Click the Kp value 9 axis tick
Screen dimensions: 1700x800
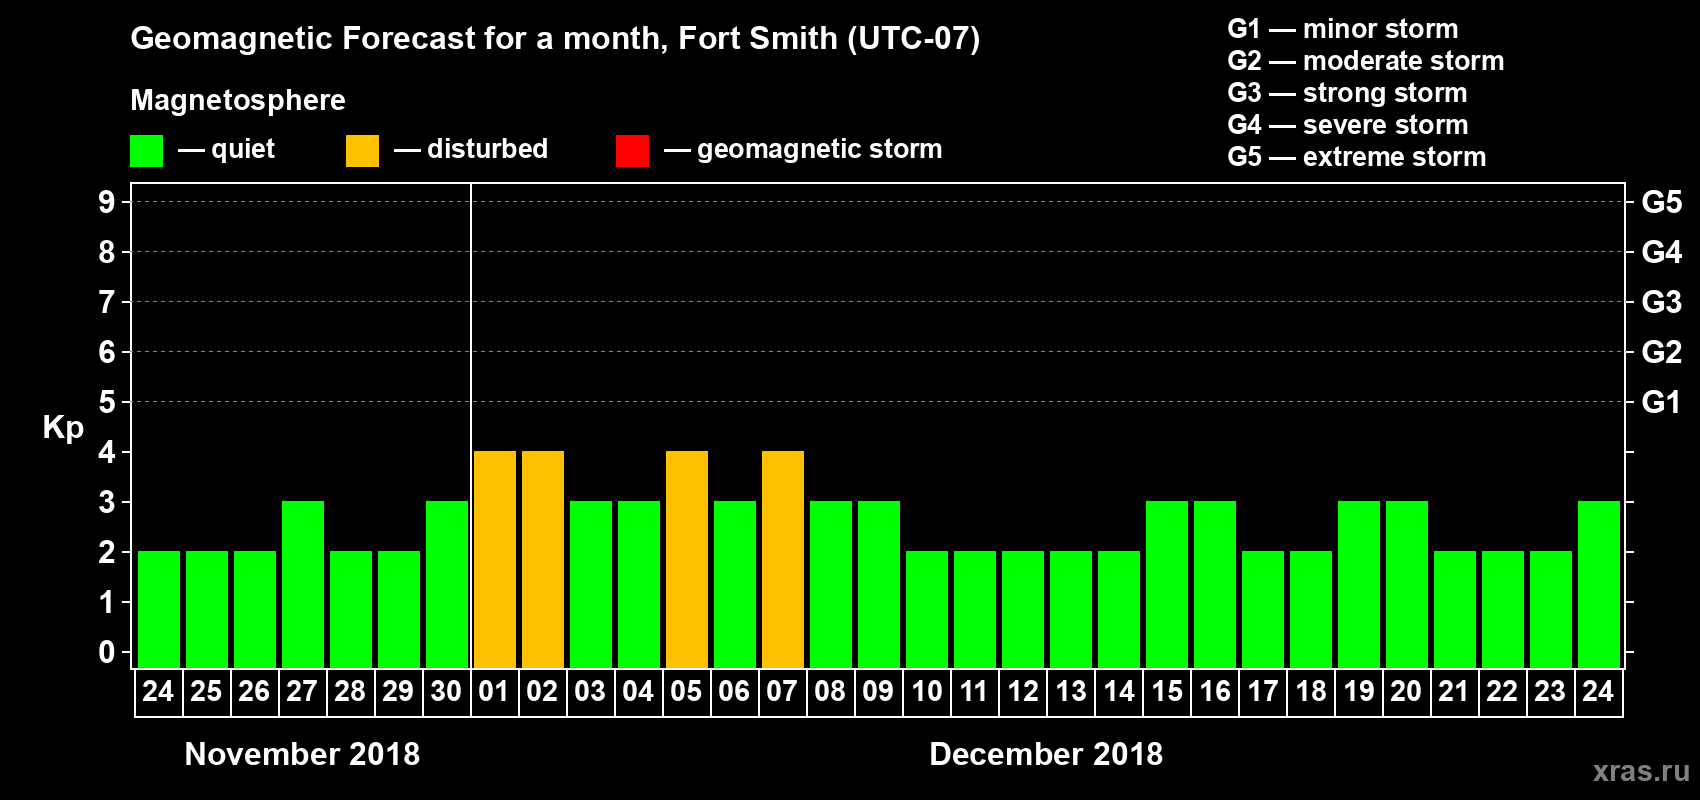click(x=107, y=202)
